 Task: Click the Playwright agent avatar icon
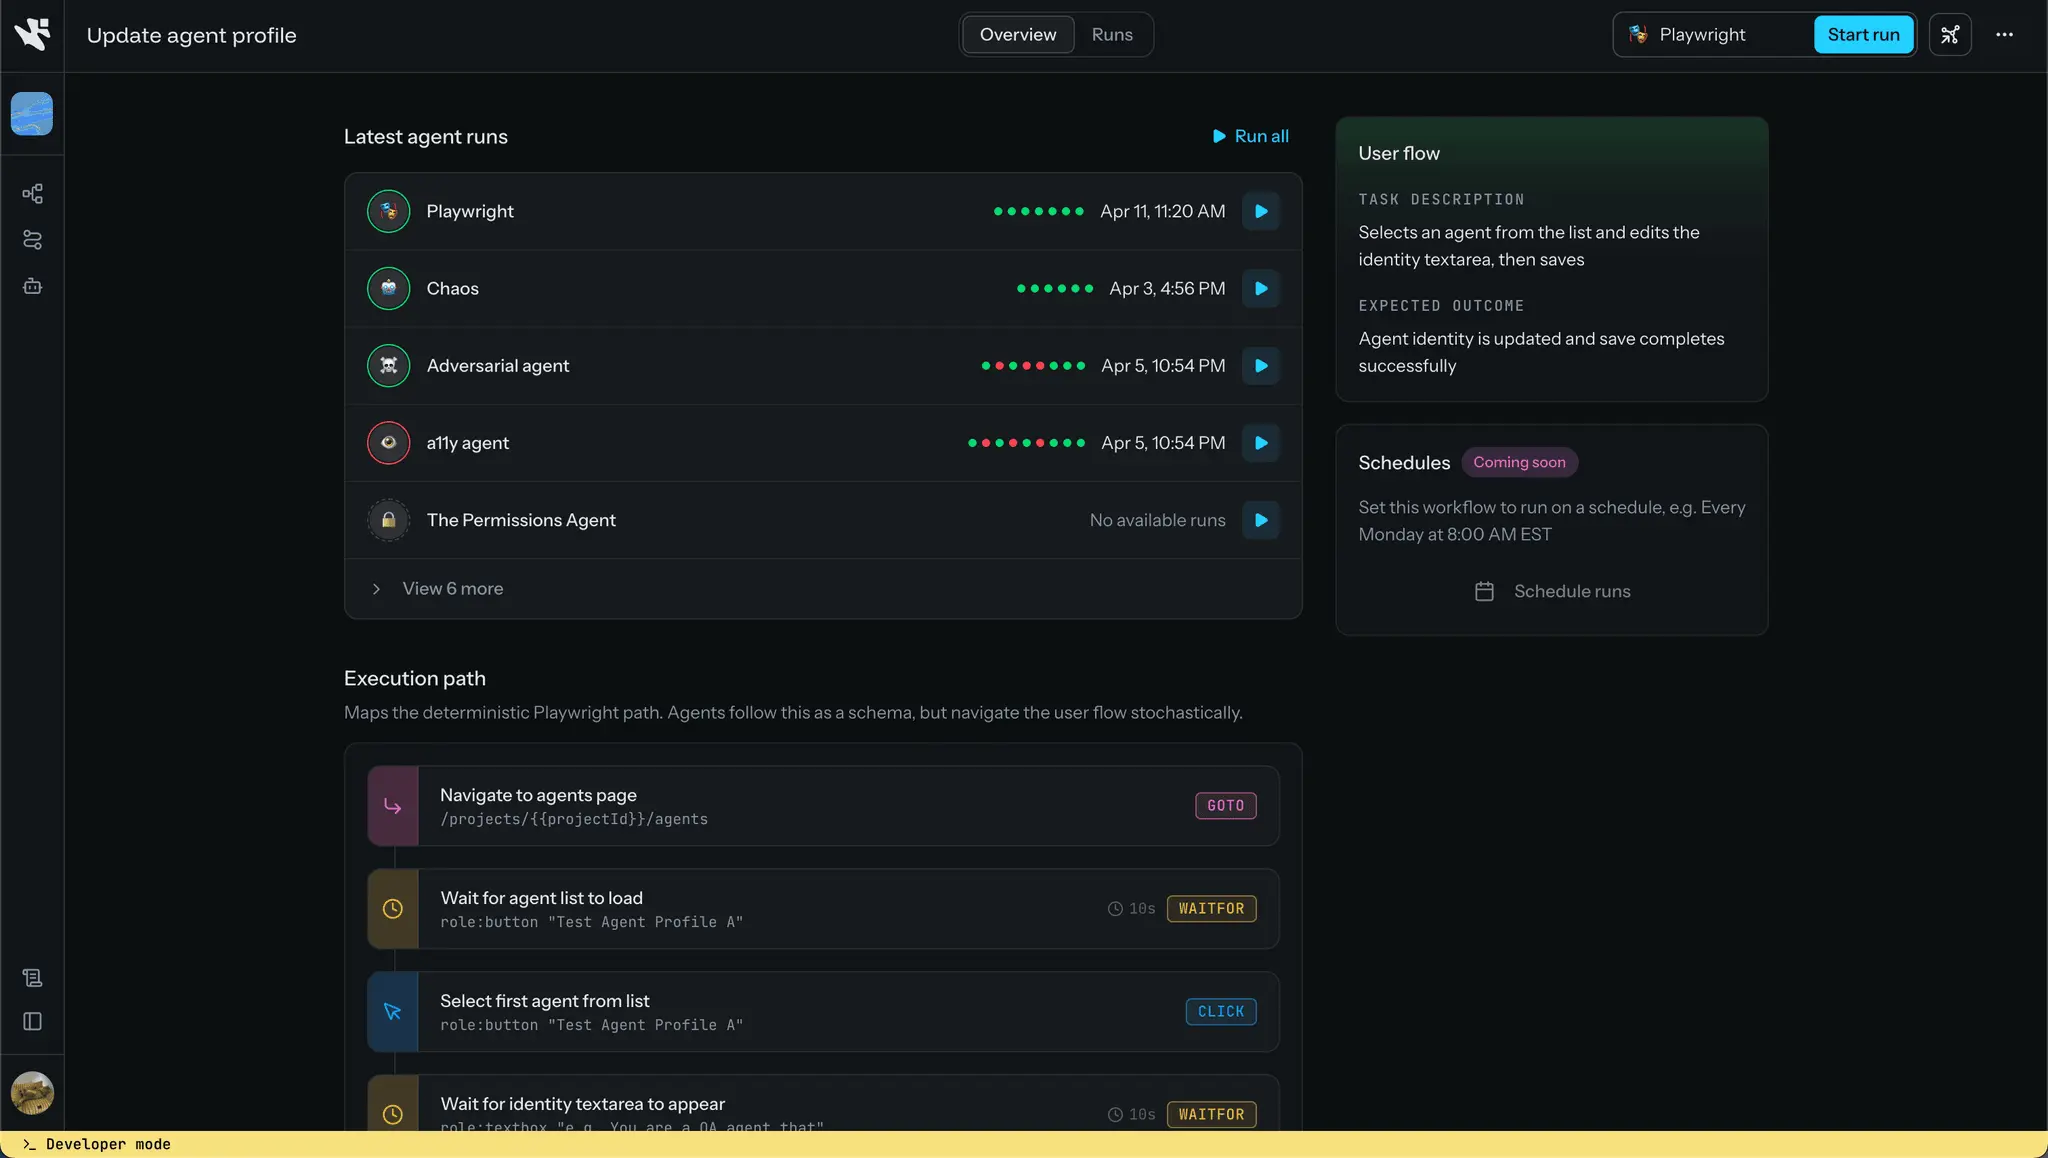tap(388, 211)
